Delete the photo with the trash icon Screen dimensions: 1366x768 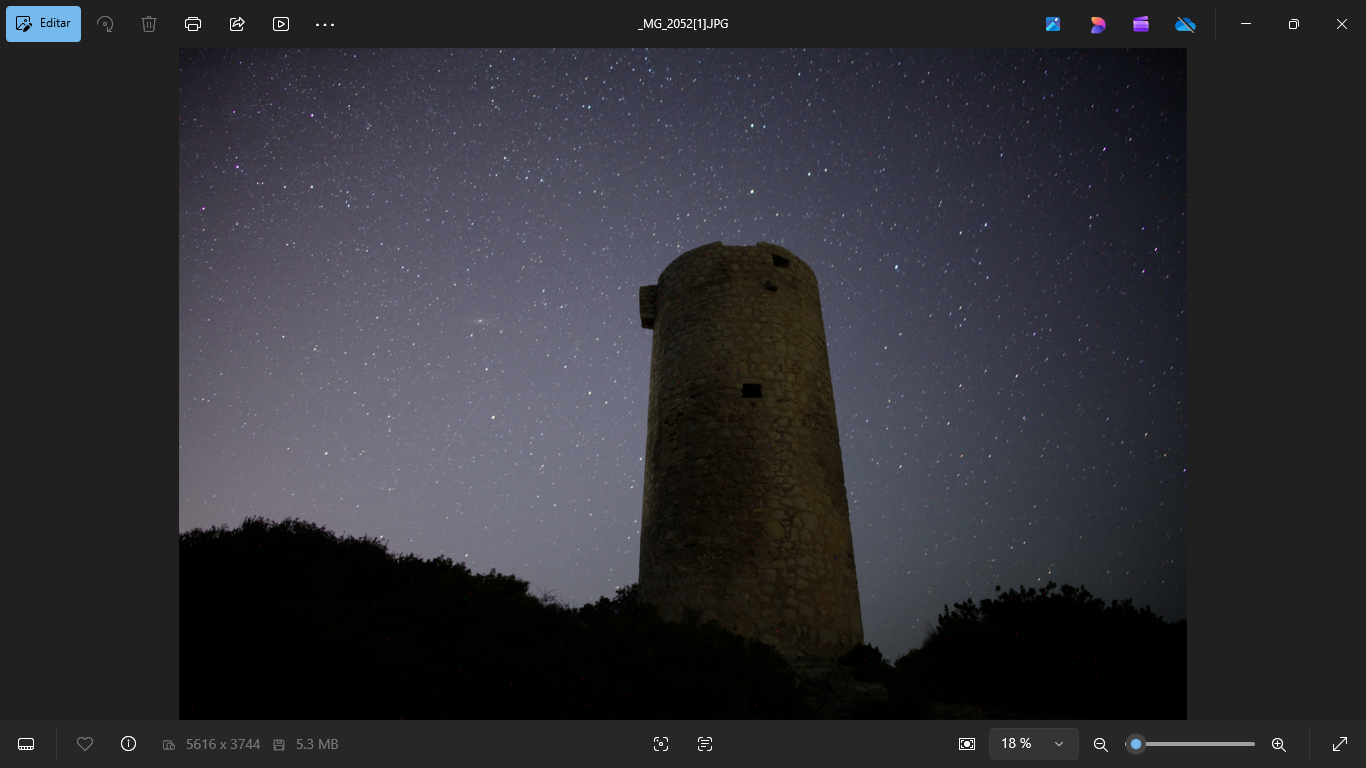tap(149, 24)
